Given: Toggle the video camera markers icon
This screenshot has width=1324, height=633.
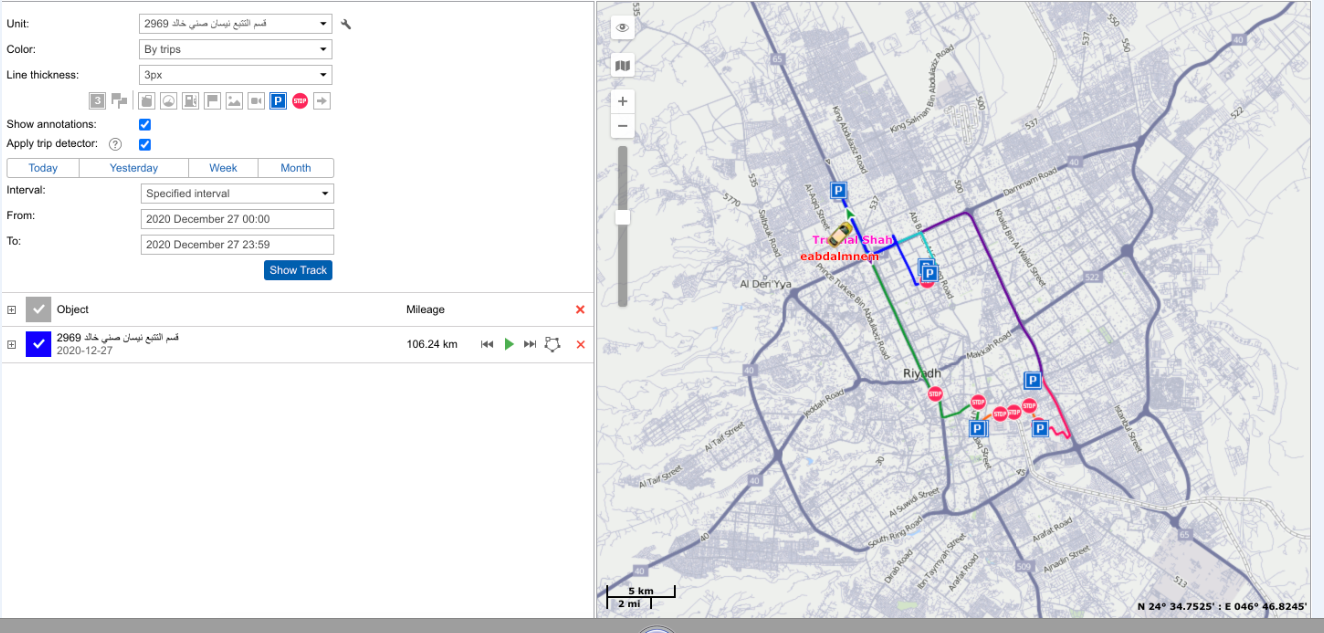Looking at the screenshot, I should [256, 101].
